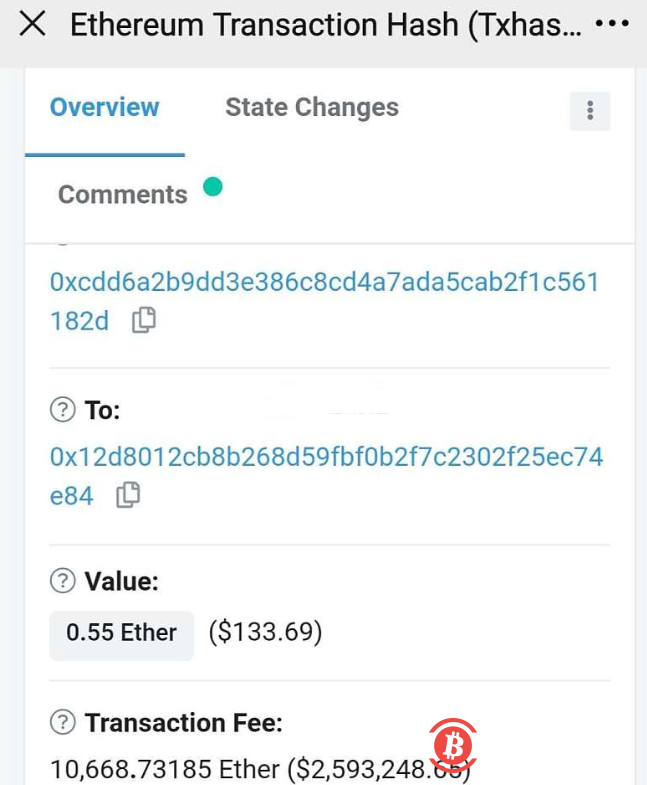Close the Ethereum Transaction Hash page
Screen dimensions: 647x785
click(x=32, y=26)
